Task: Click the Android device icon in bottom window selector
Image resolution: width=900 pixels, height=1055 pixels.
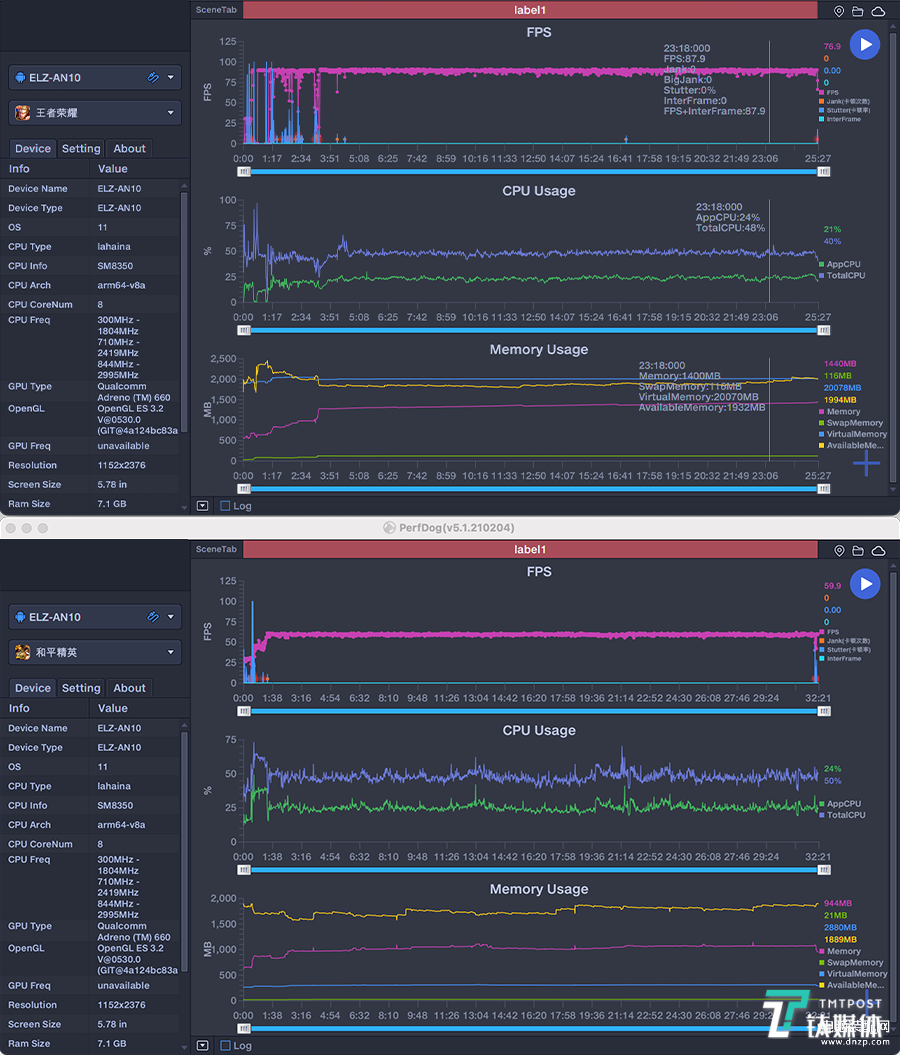Action: [x=20, y=617]
